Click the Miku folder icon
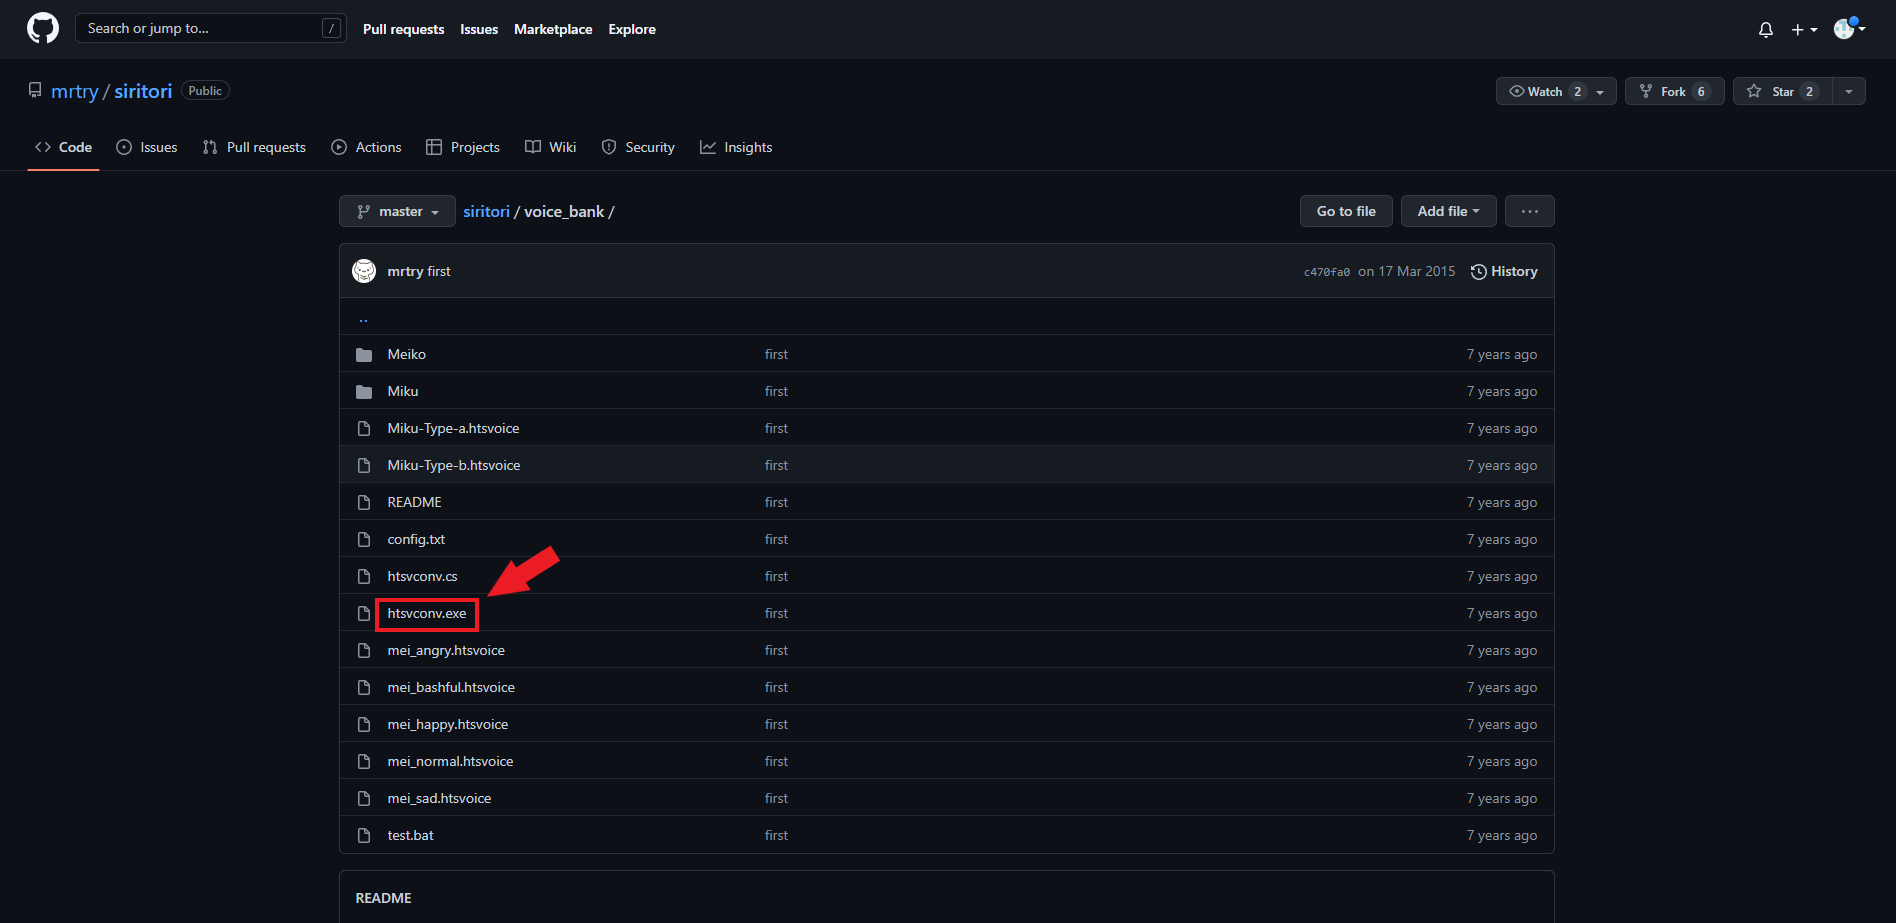 point(364,392)
